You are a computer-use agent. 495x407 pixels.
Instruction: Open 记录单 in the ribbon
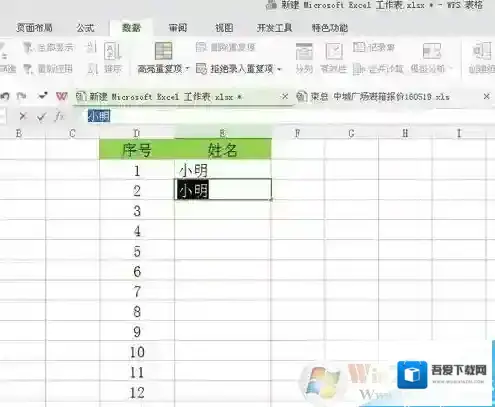tap(374, 47)
